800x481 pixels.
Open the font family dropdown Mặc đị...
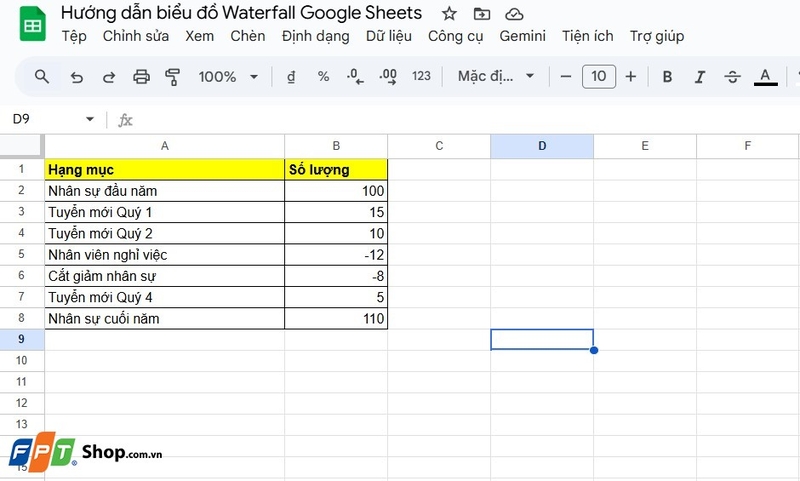coord(496,77)
